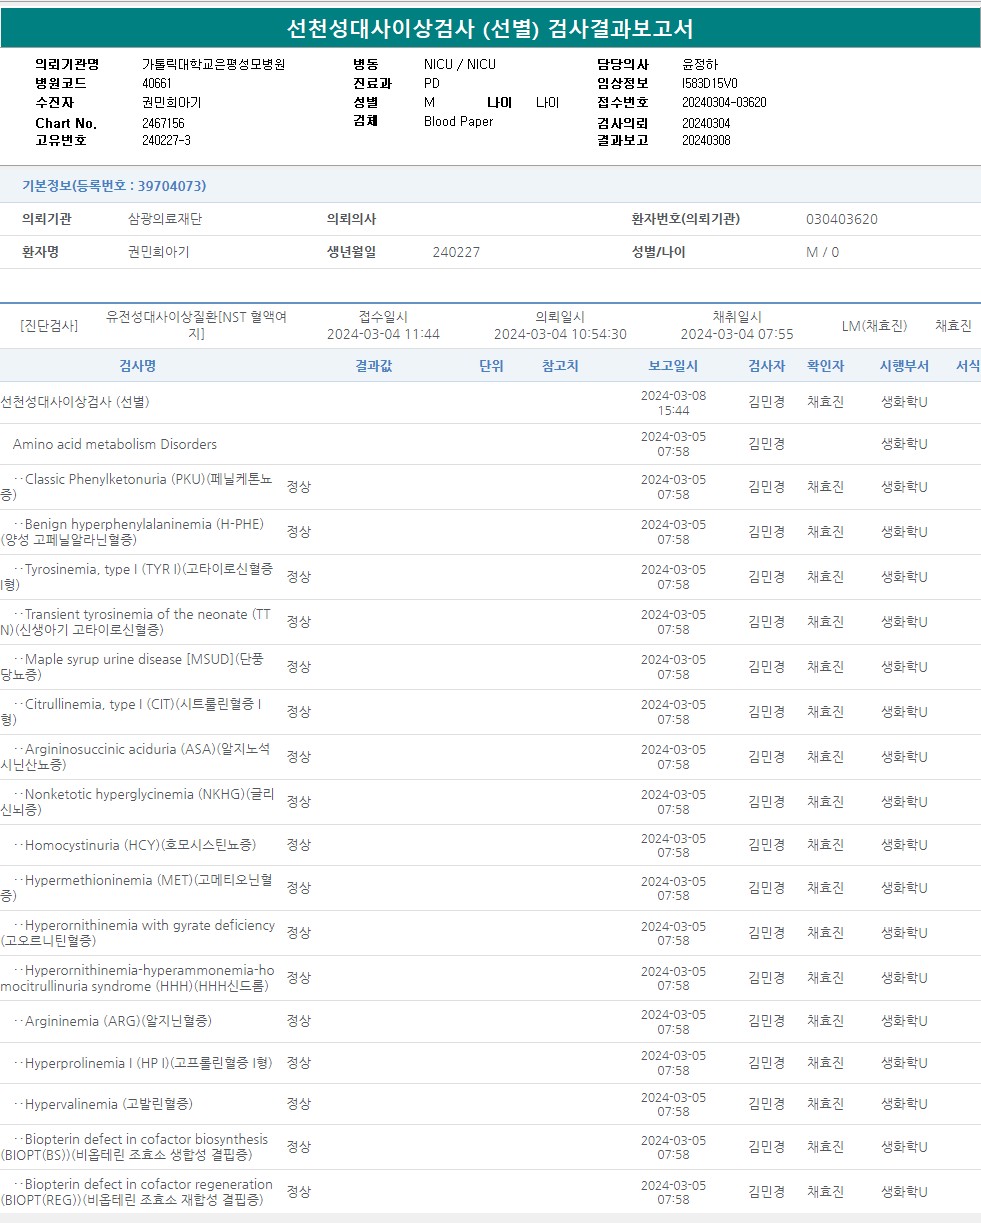Select the 환자번호 value 030403620

[841, 219]
